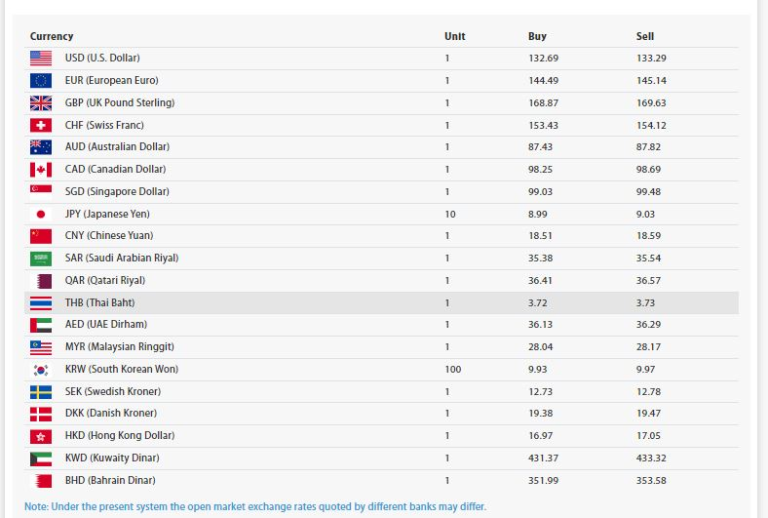Click the Australian flag icon

pos(41,147)
